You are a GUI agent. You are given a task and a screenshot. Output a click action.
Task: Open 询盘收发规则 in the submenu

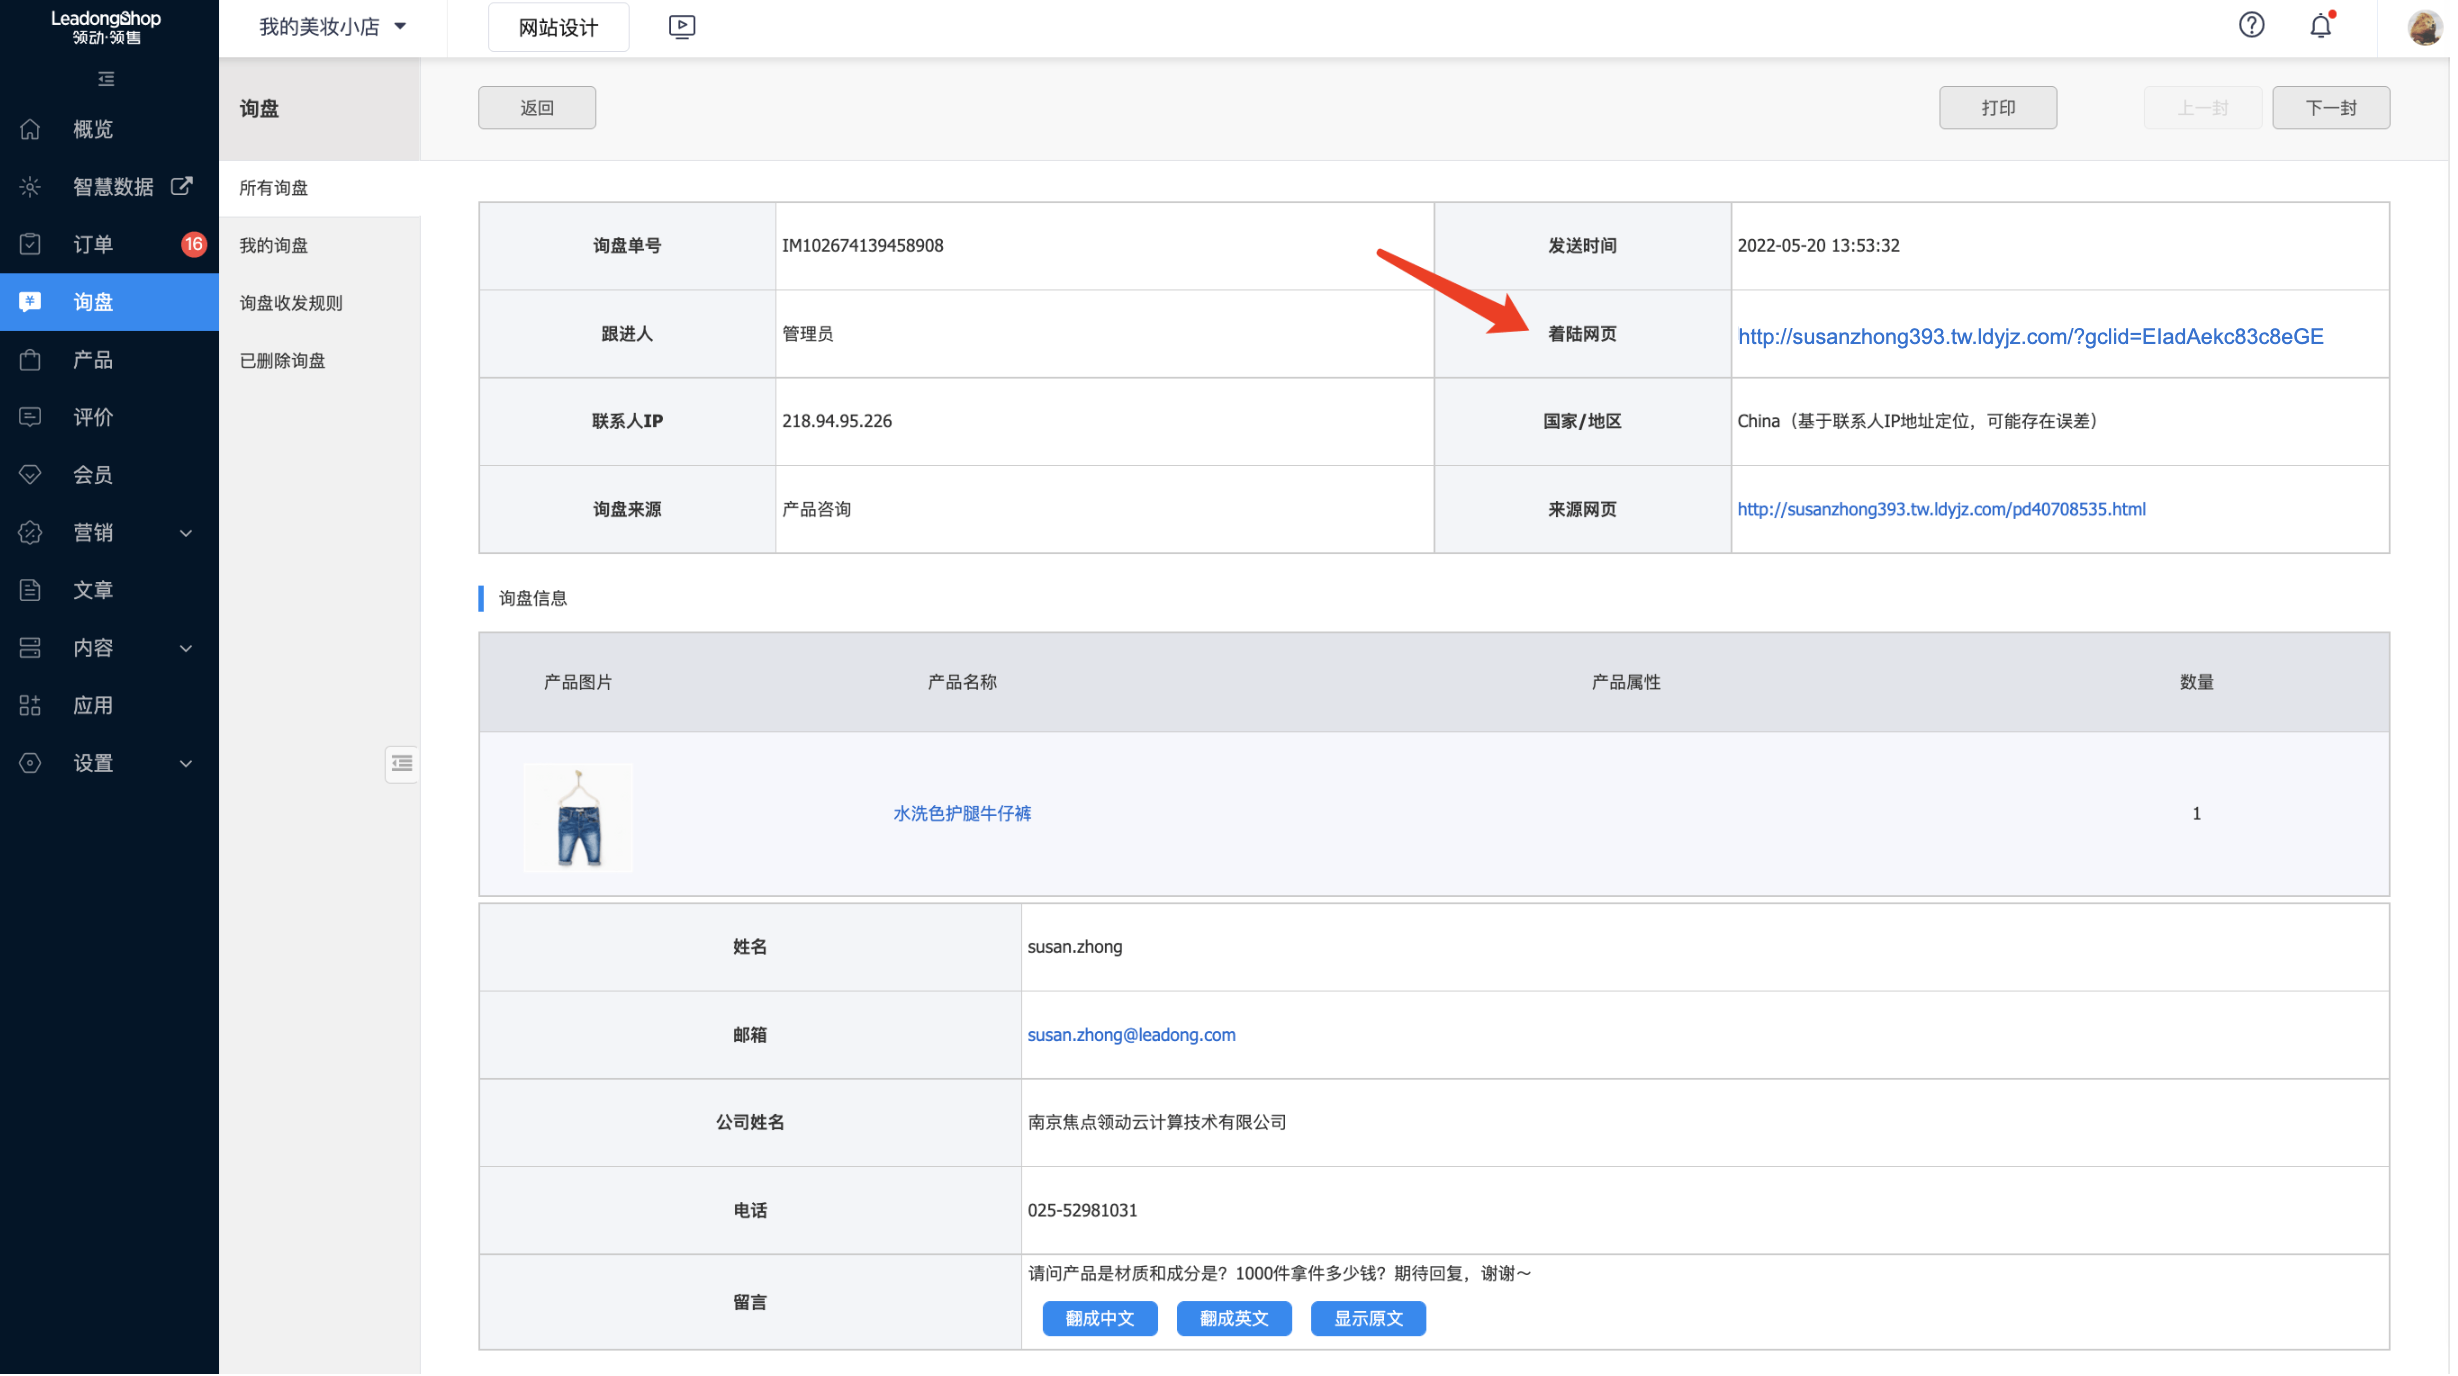click(291, 303)
